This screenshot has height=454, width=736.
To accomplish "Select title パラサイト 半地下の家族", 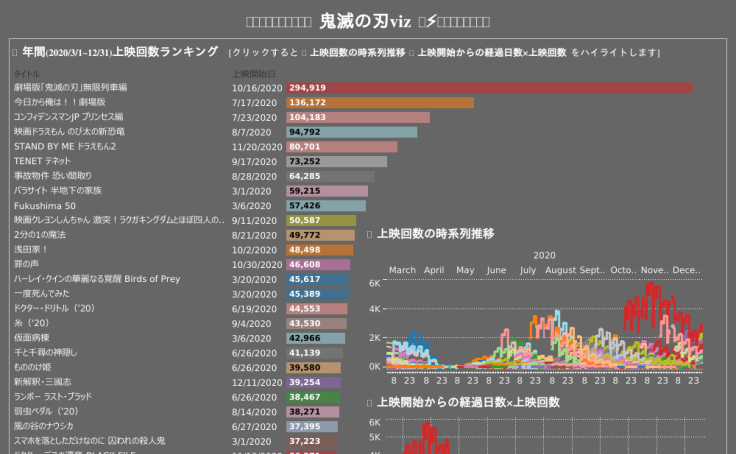I will [x=58, y=191].
